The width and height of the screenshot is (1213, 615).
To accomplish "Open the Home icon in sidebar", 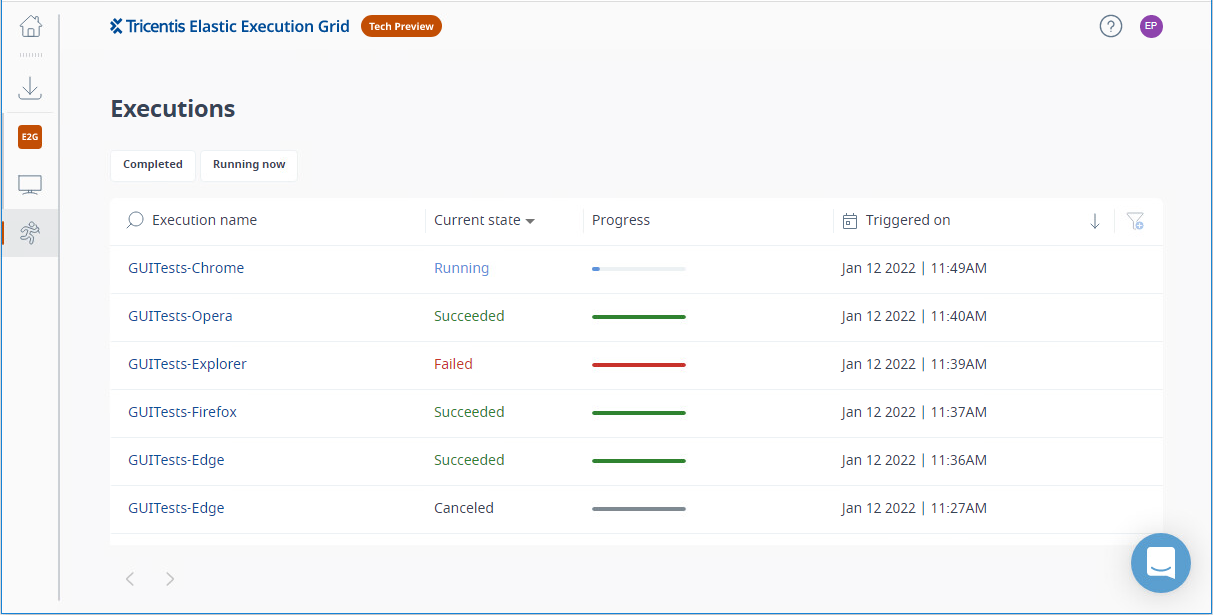I will click(30, 27).
